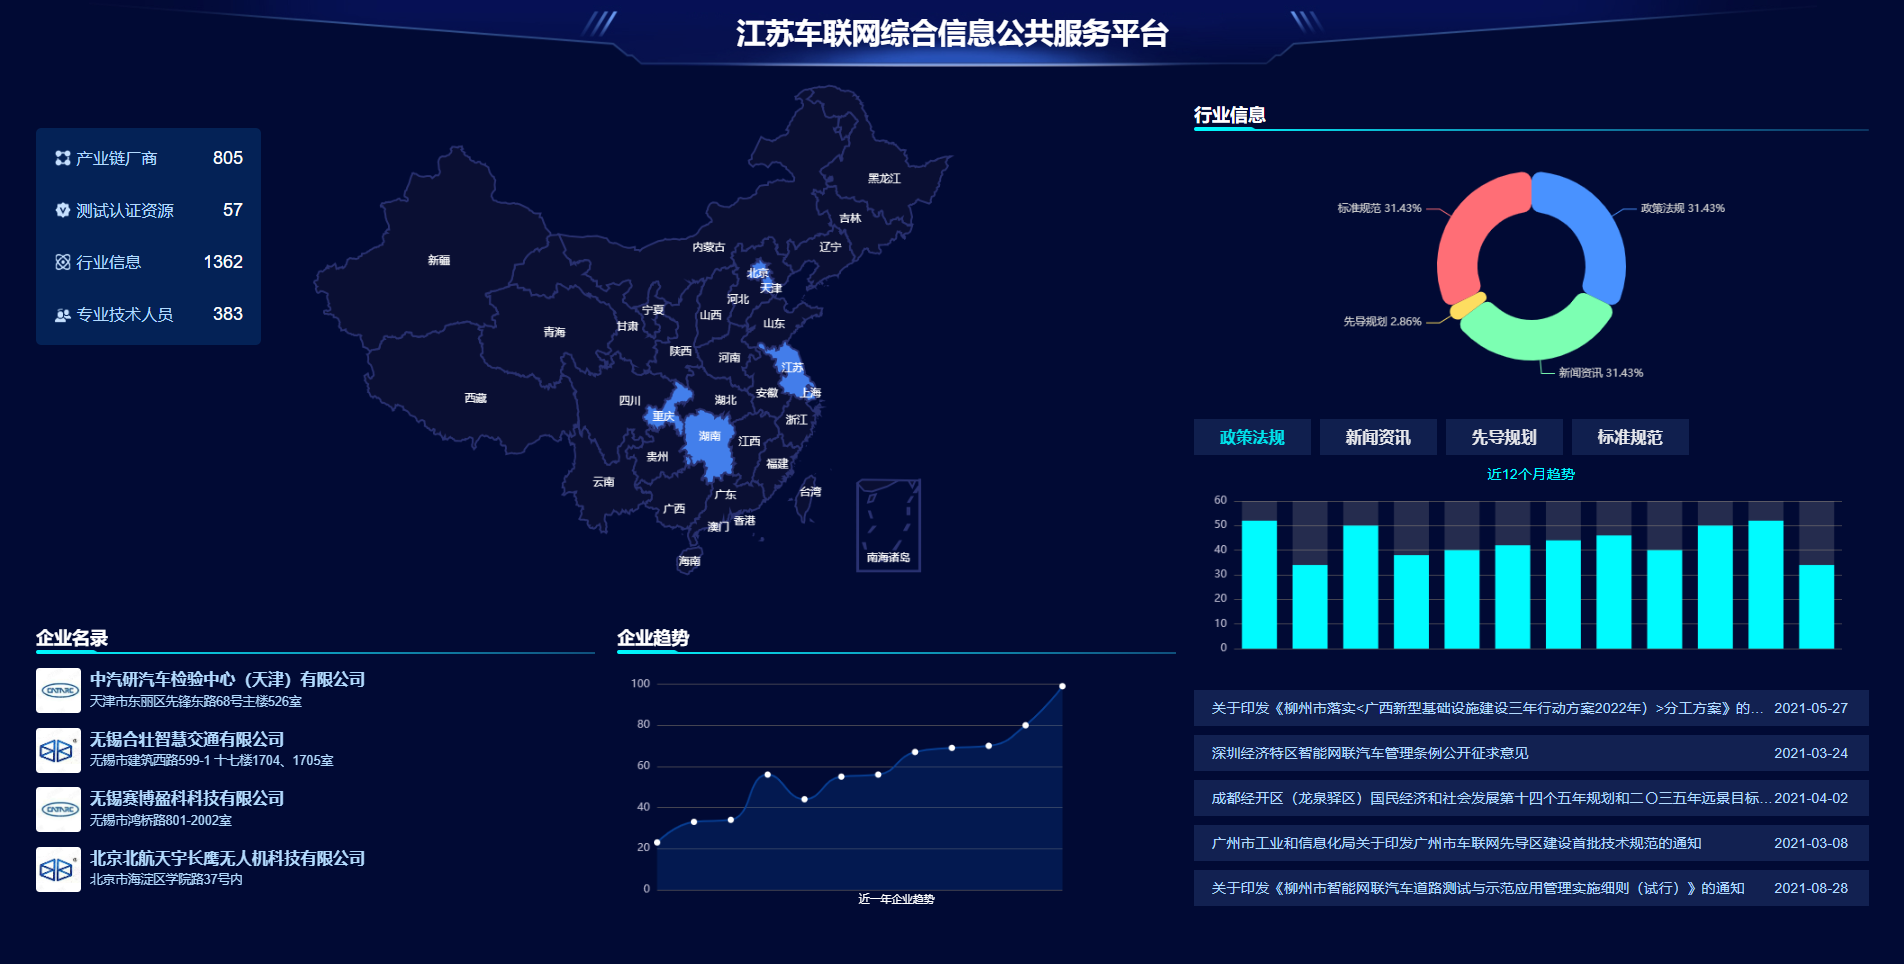Click the 行业信息 icon in stats panel
This screenshot has width=1904, height=967.
[63, 262]
